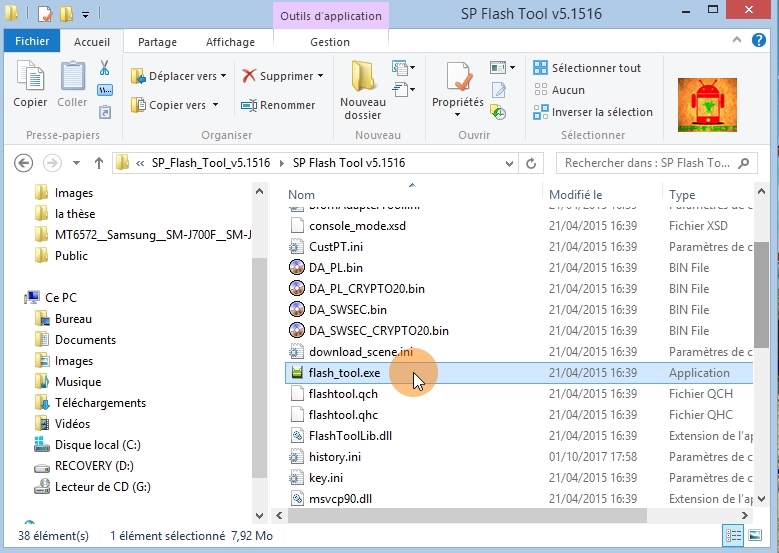Switch to the Gestion tab
Viewport: 779px width, 553px height.
[330, 42]
